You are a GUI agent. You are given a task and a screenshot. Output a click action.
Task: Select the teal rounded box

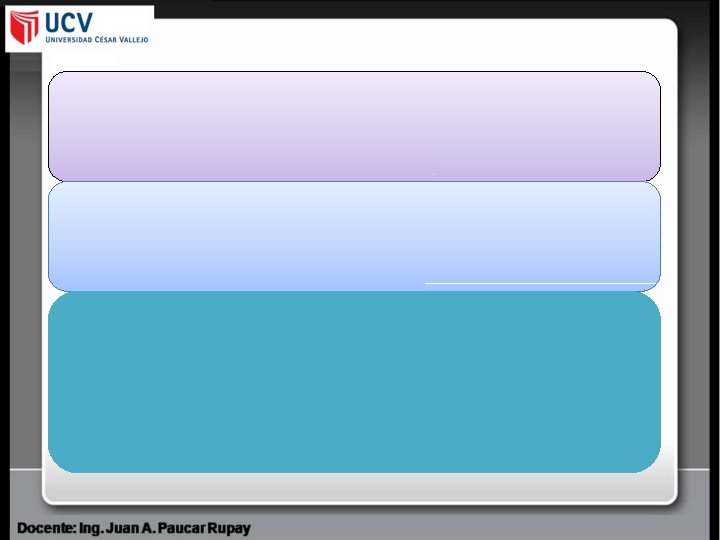pos(354,382)
